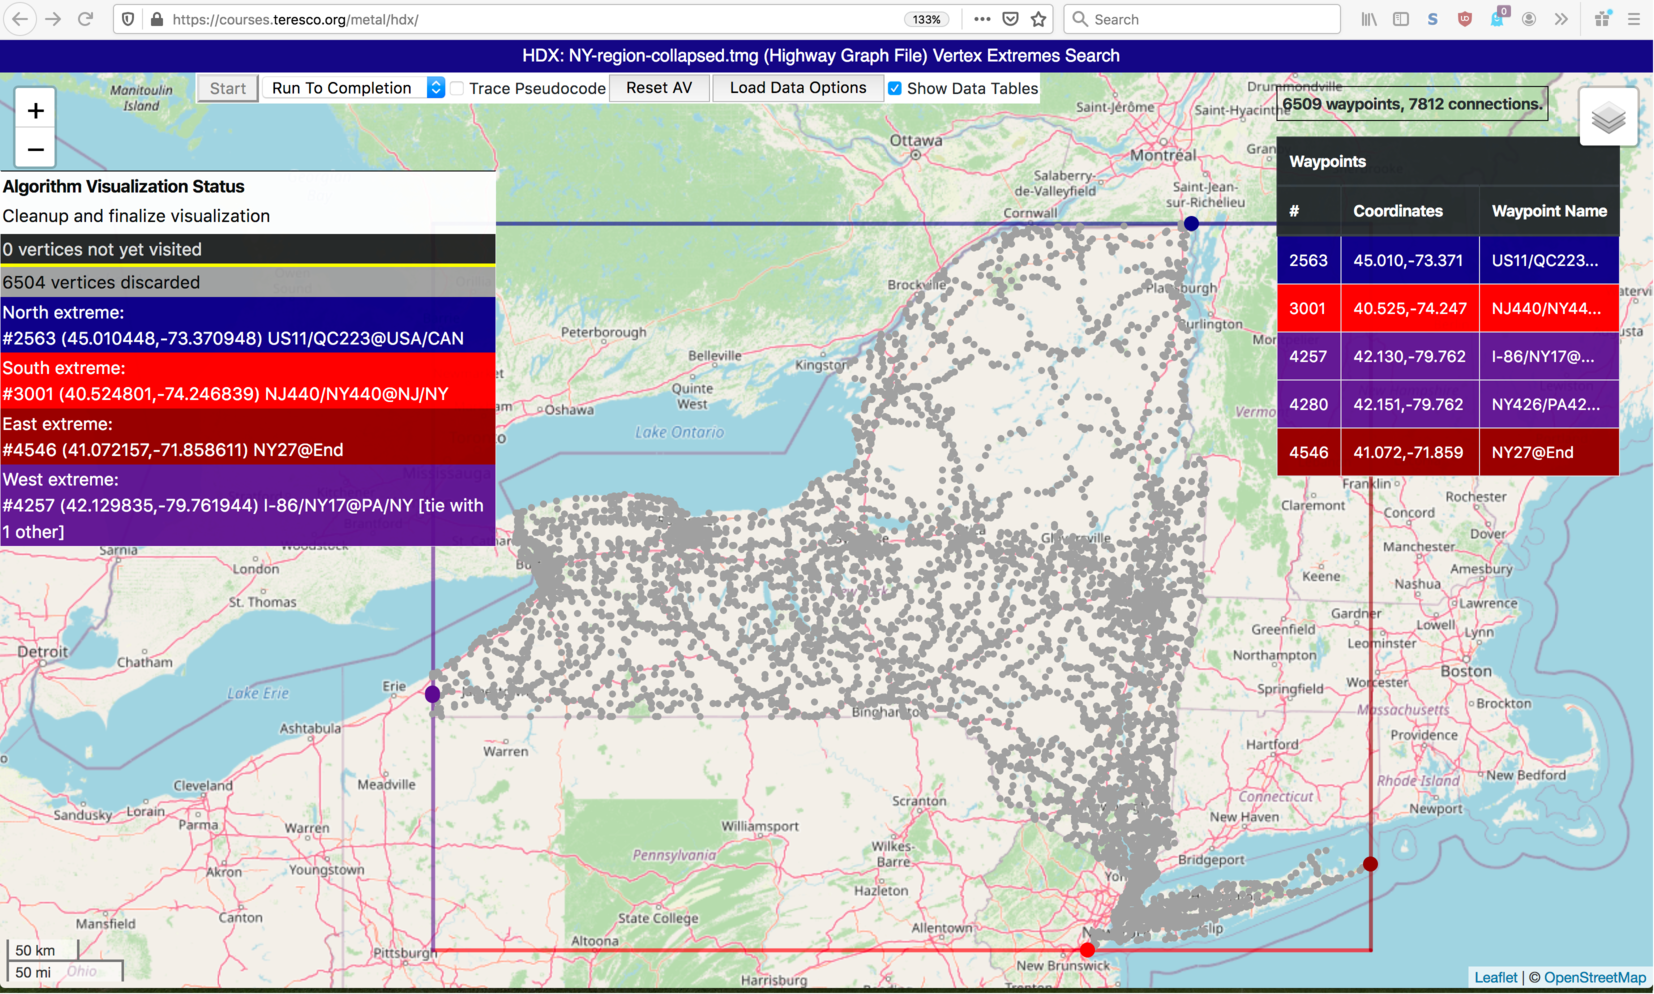Enable Trace Pseudocode checkbox
Screen dimensions: 1654x994
(457, 89)
